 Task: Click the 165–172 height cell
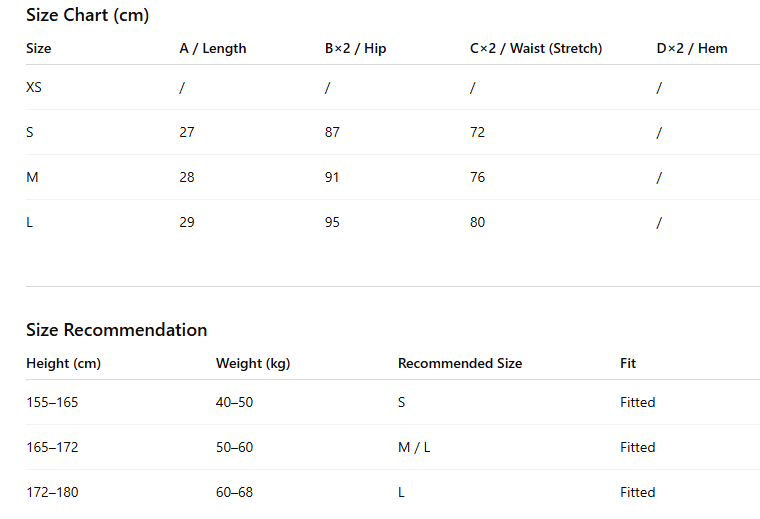52,447
